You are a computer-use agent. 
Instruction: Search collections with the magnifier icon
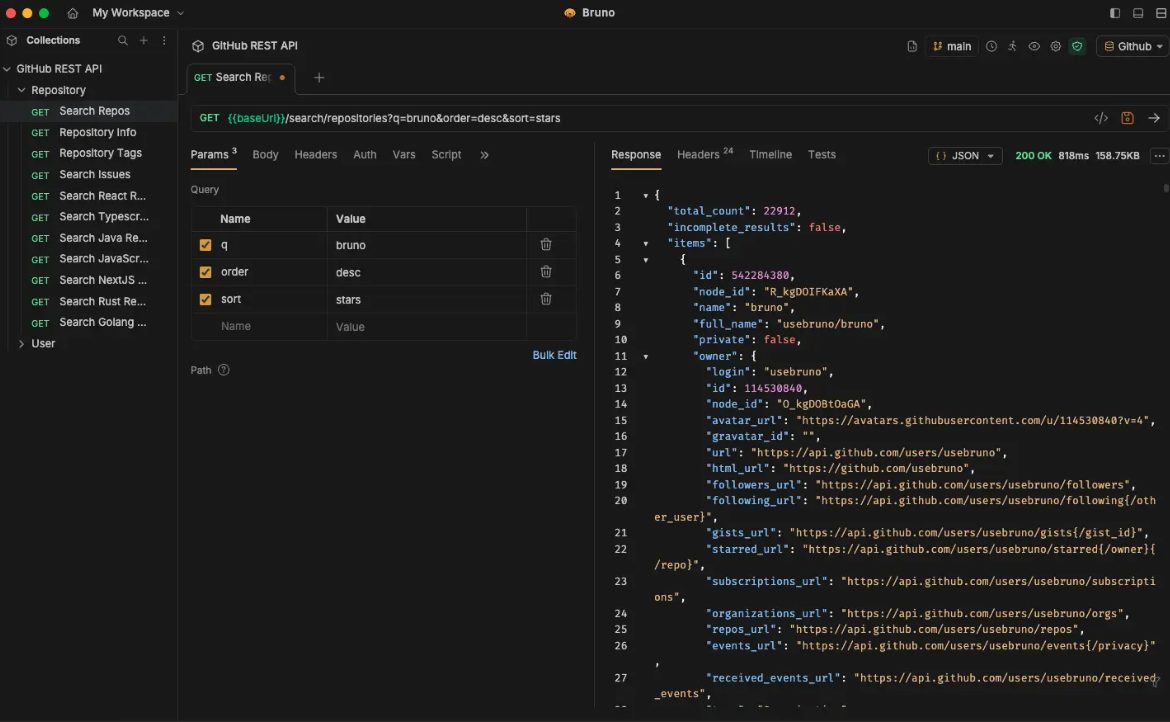click(122, 40)
